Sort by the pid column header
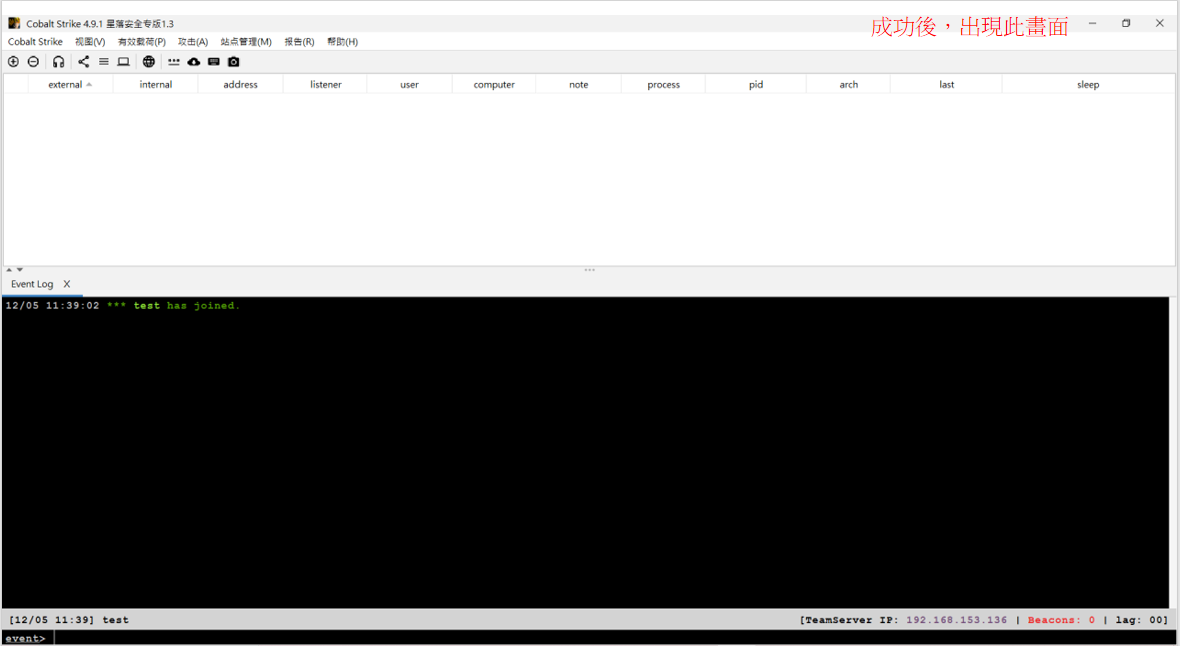 point(756,84)
